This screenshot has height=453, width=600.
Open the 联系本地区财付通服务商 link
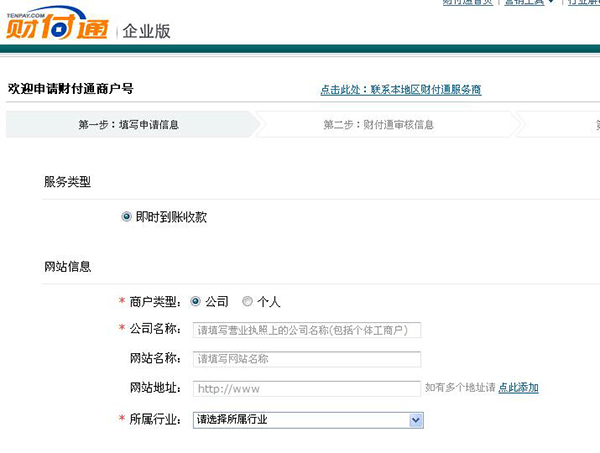pos(401,90)
